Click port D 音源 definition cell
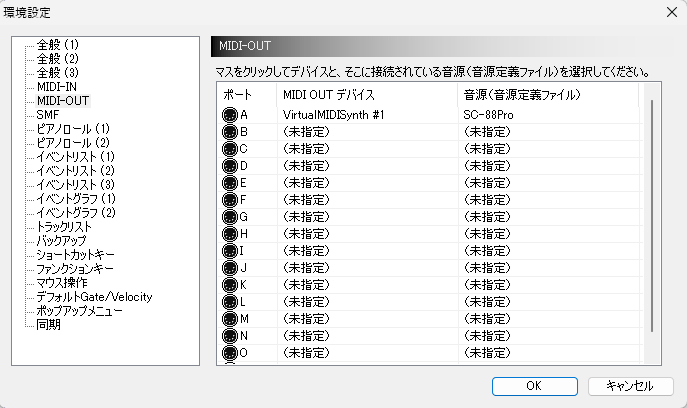This screenshot has height=408, width=687. point(549,167)
